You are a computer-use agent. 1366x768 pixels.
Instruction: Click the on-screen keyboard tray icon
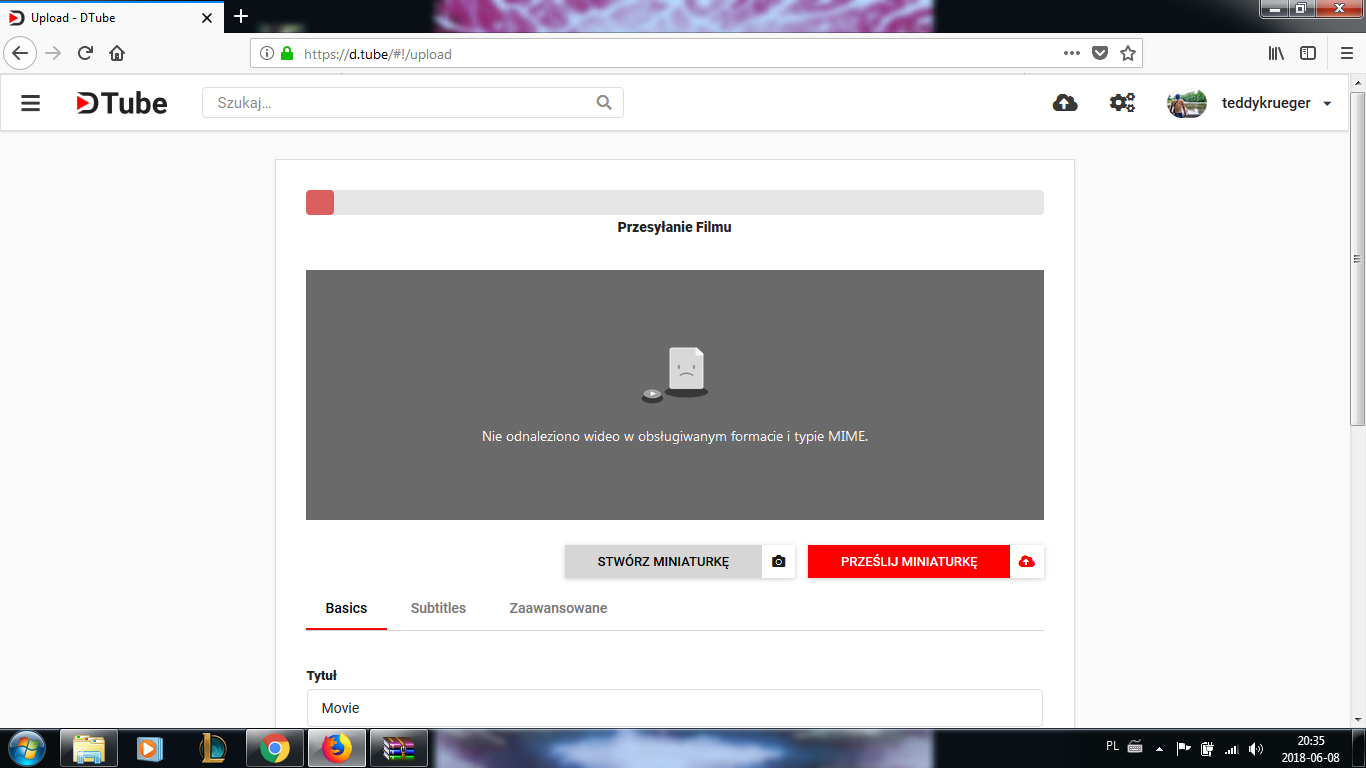(x=1135, y=746)
